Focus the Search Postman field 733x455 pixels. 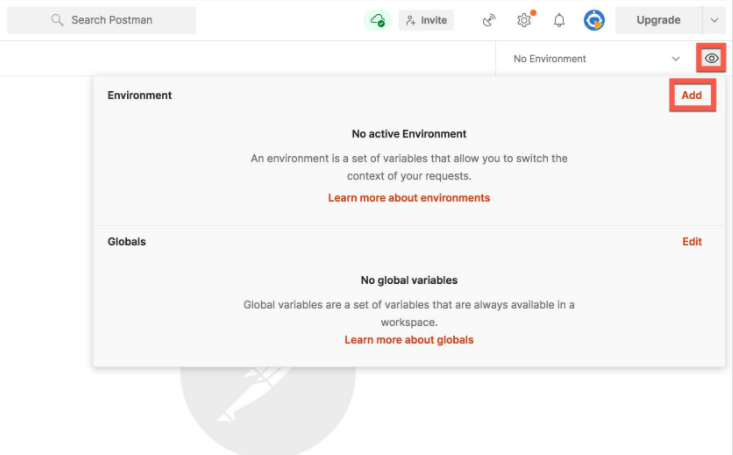coord(101,20)
